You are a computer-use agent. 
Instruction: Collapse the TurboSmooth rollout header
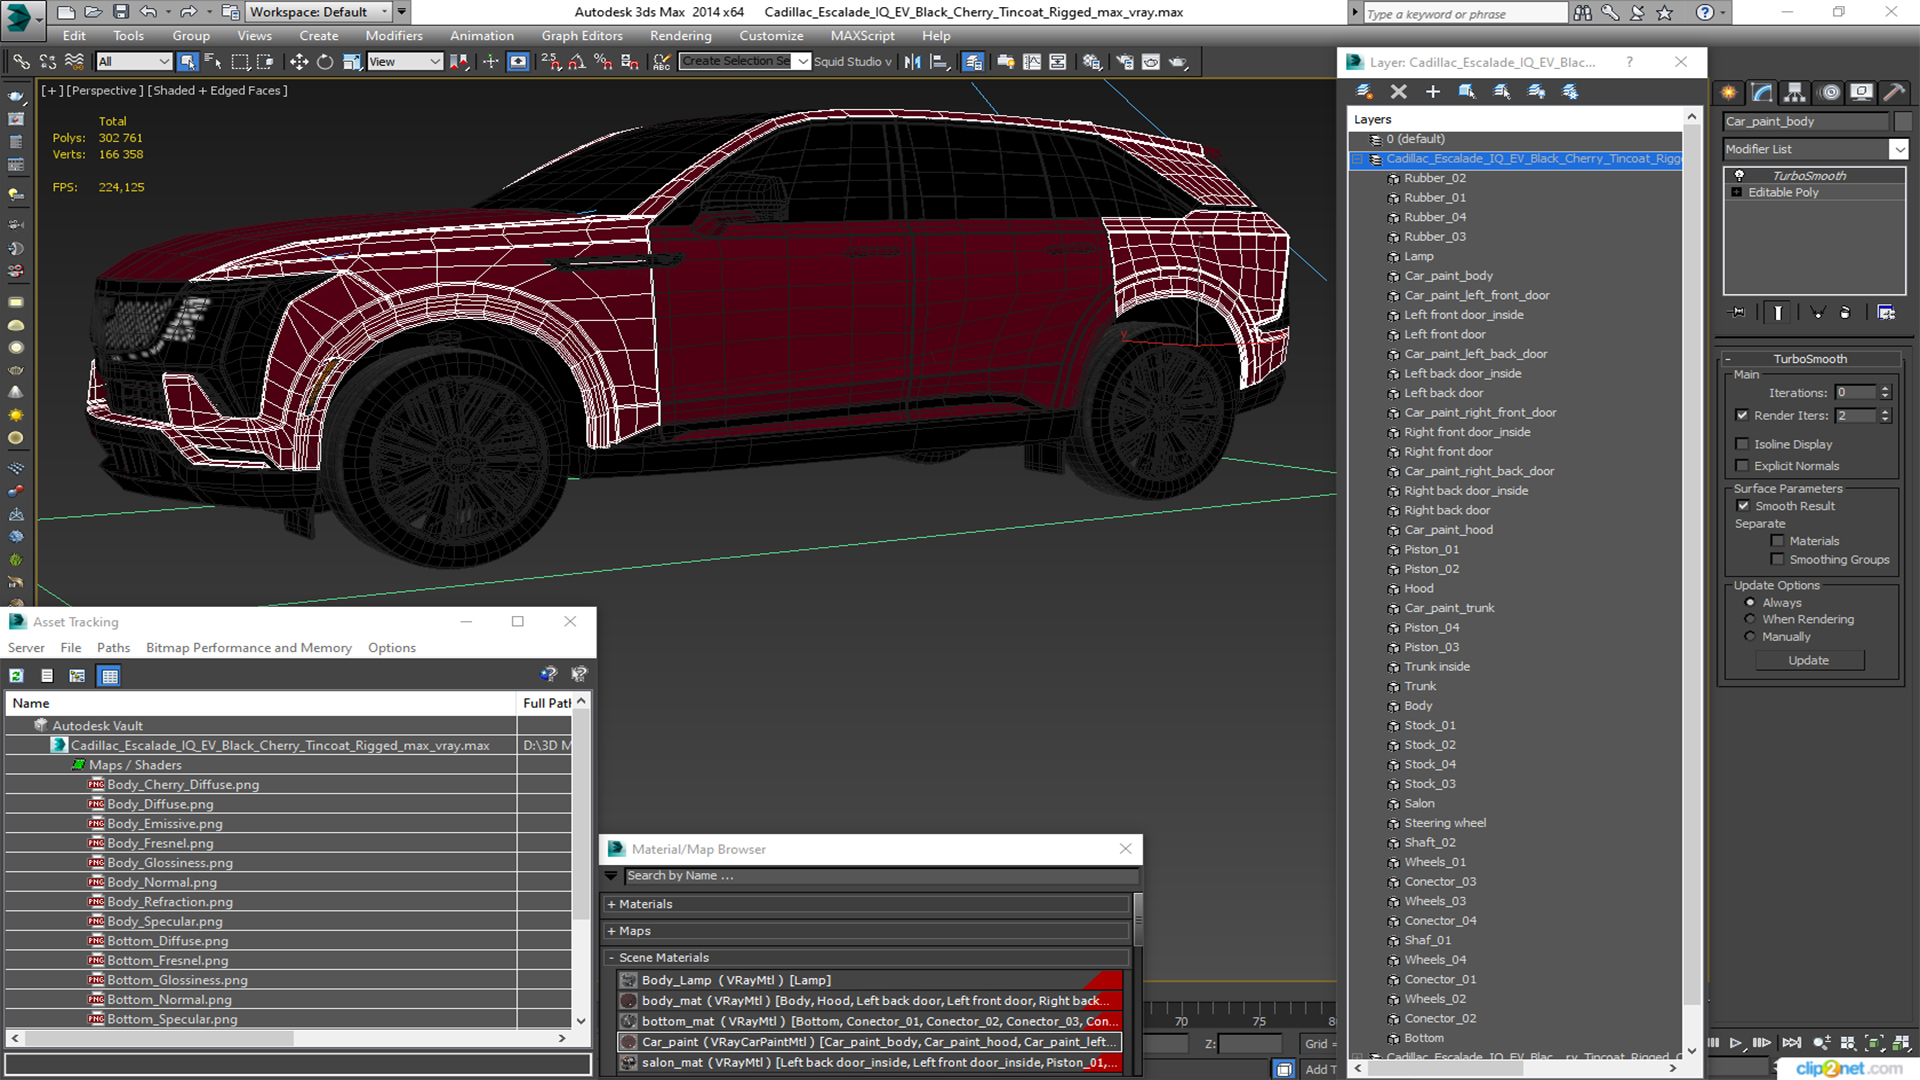(1810, 359)
